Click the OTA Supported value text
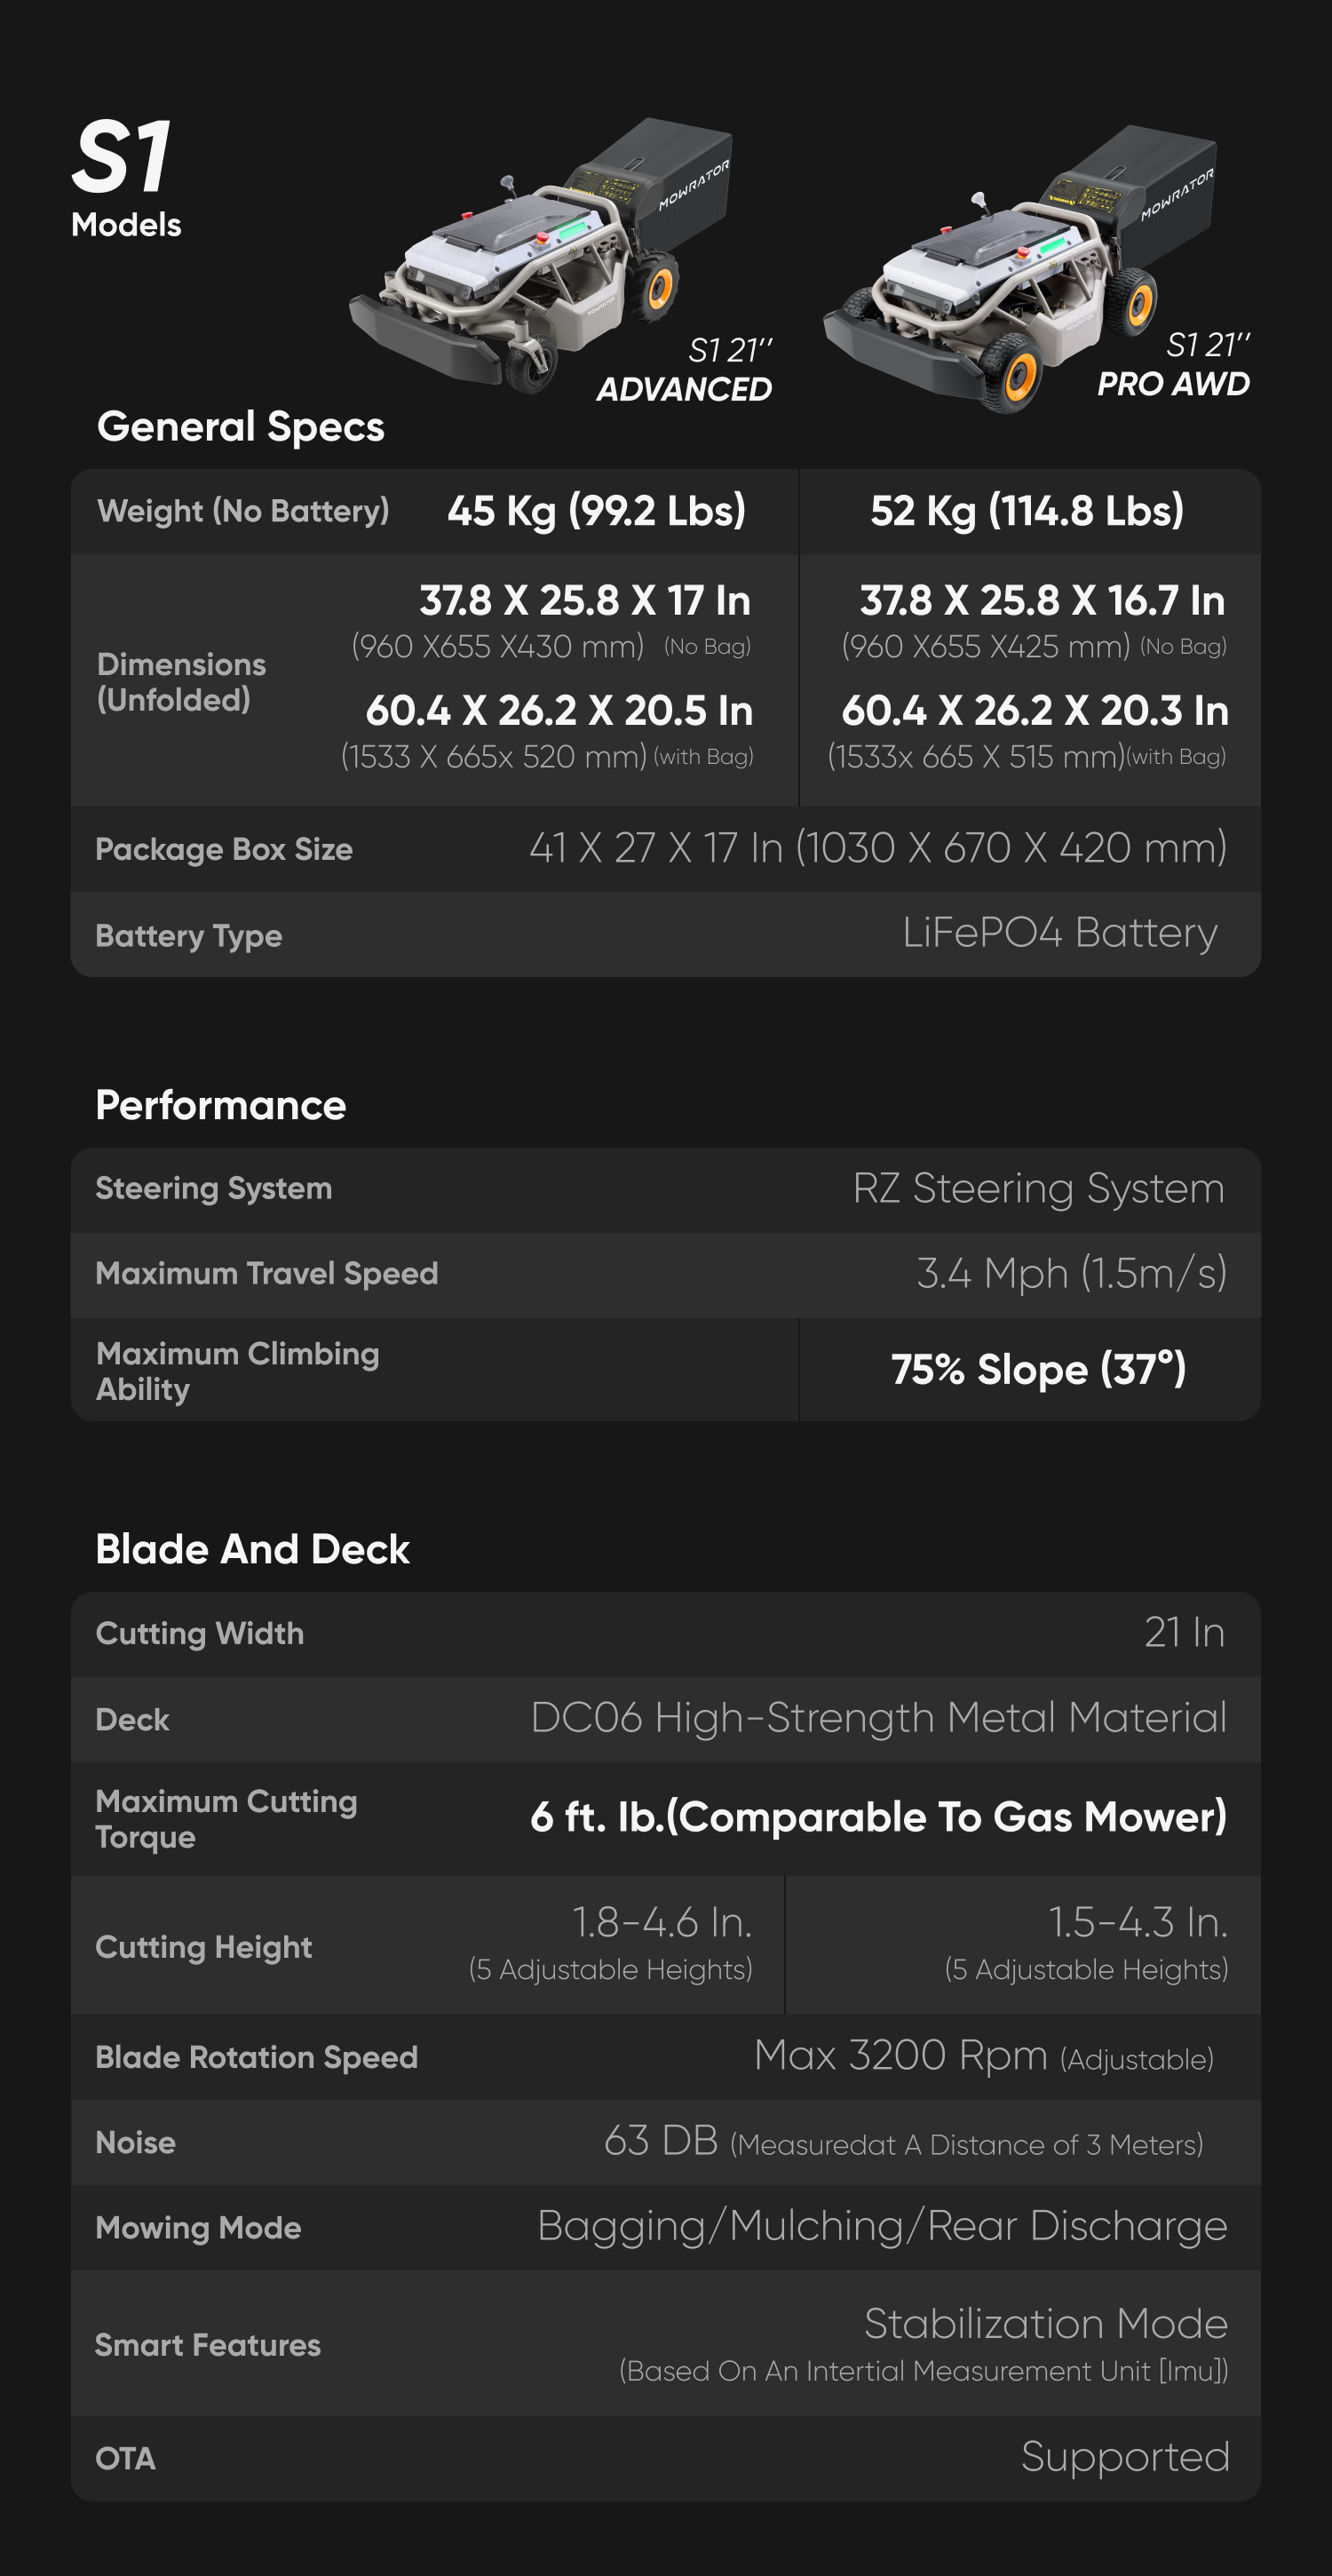 [1124, 2457]
